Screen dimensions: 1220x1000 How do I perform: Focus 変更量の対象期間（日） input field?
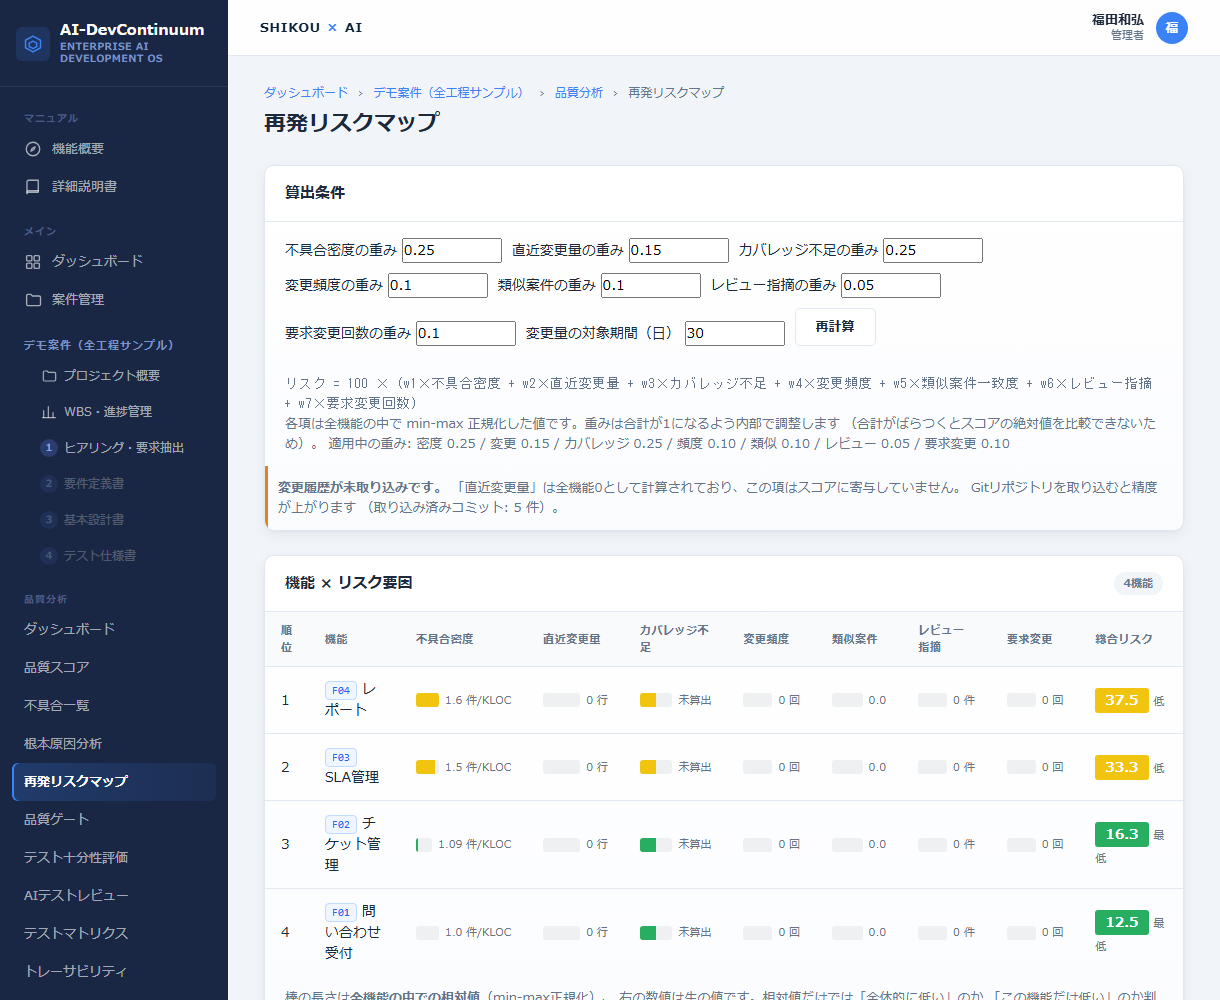click(x=735, y=333)
